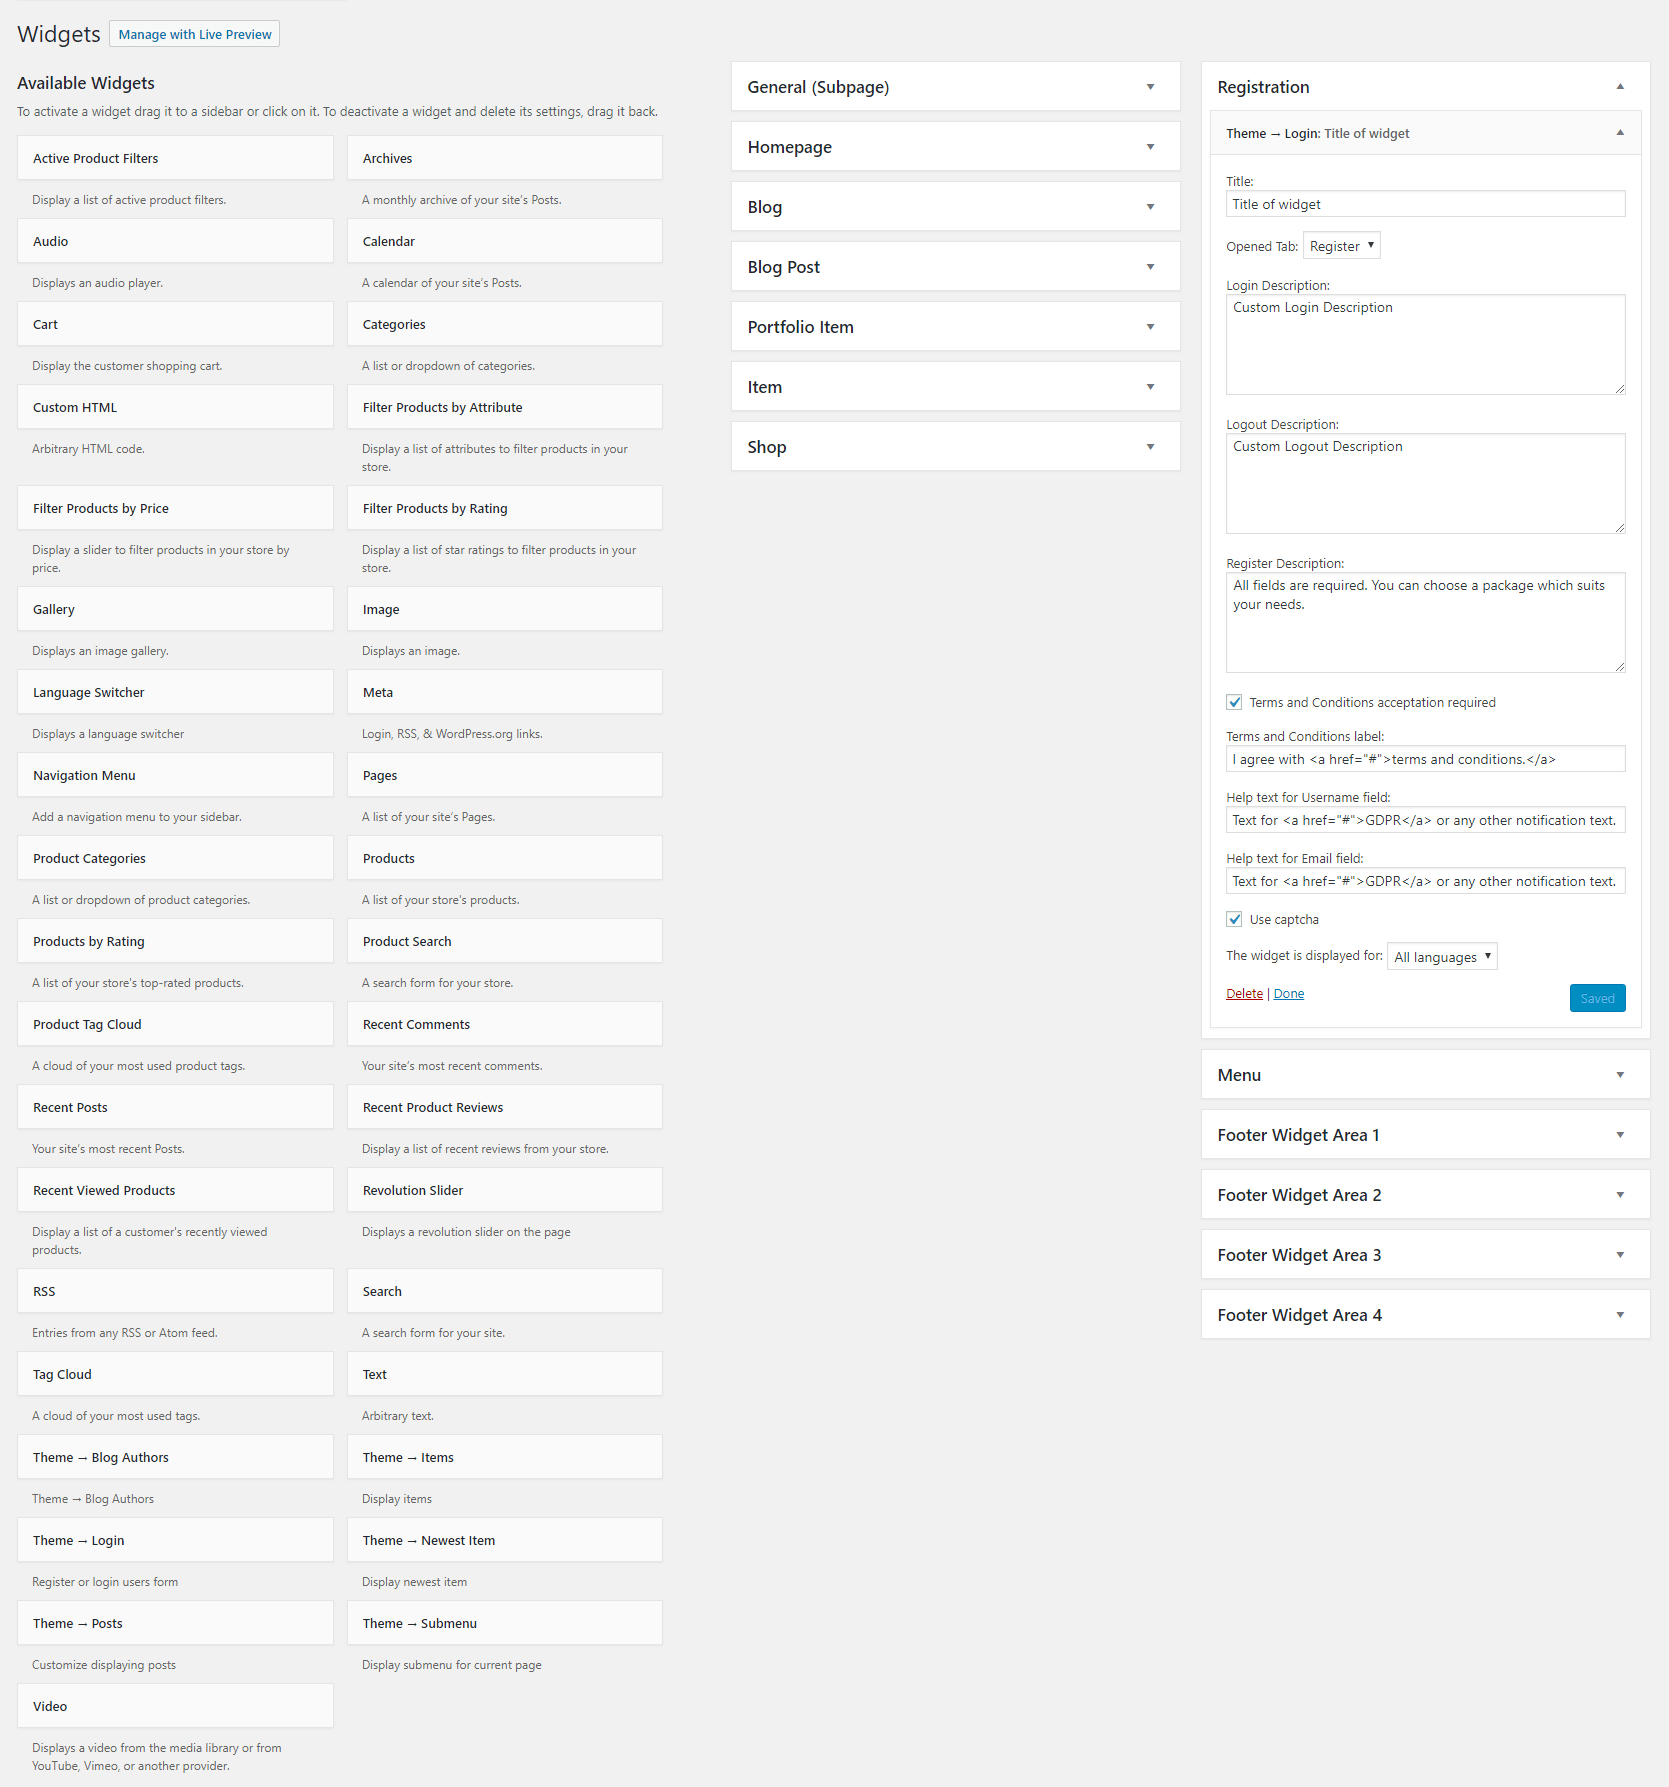Add the Theme → Login available widget
Screen dimensions: 1669x1787
(x=175, y=1540)
